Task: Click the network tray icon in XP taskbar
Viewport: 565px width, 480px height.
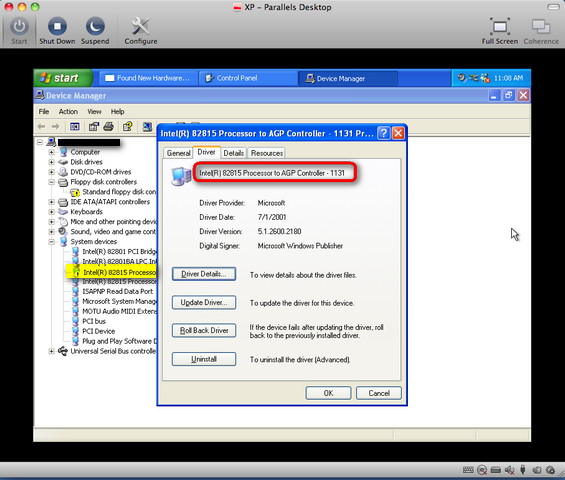Action: tap(473, 78)
